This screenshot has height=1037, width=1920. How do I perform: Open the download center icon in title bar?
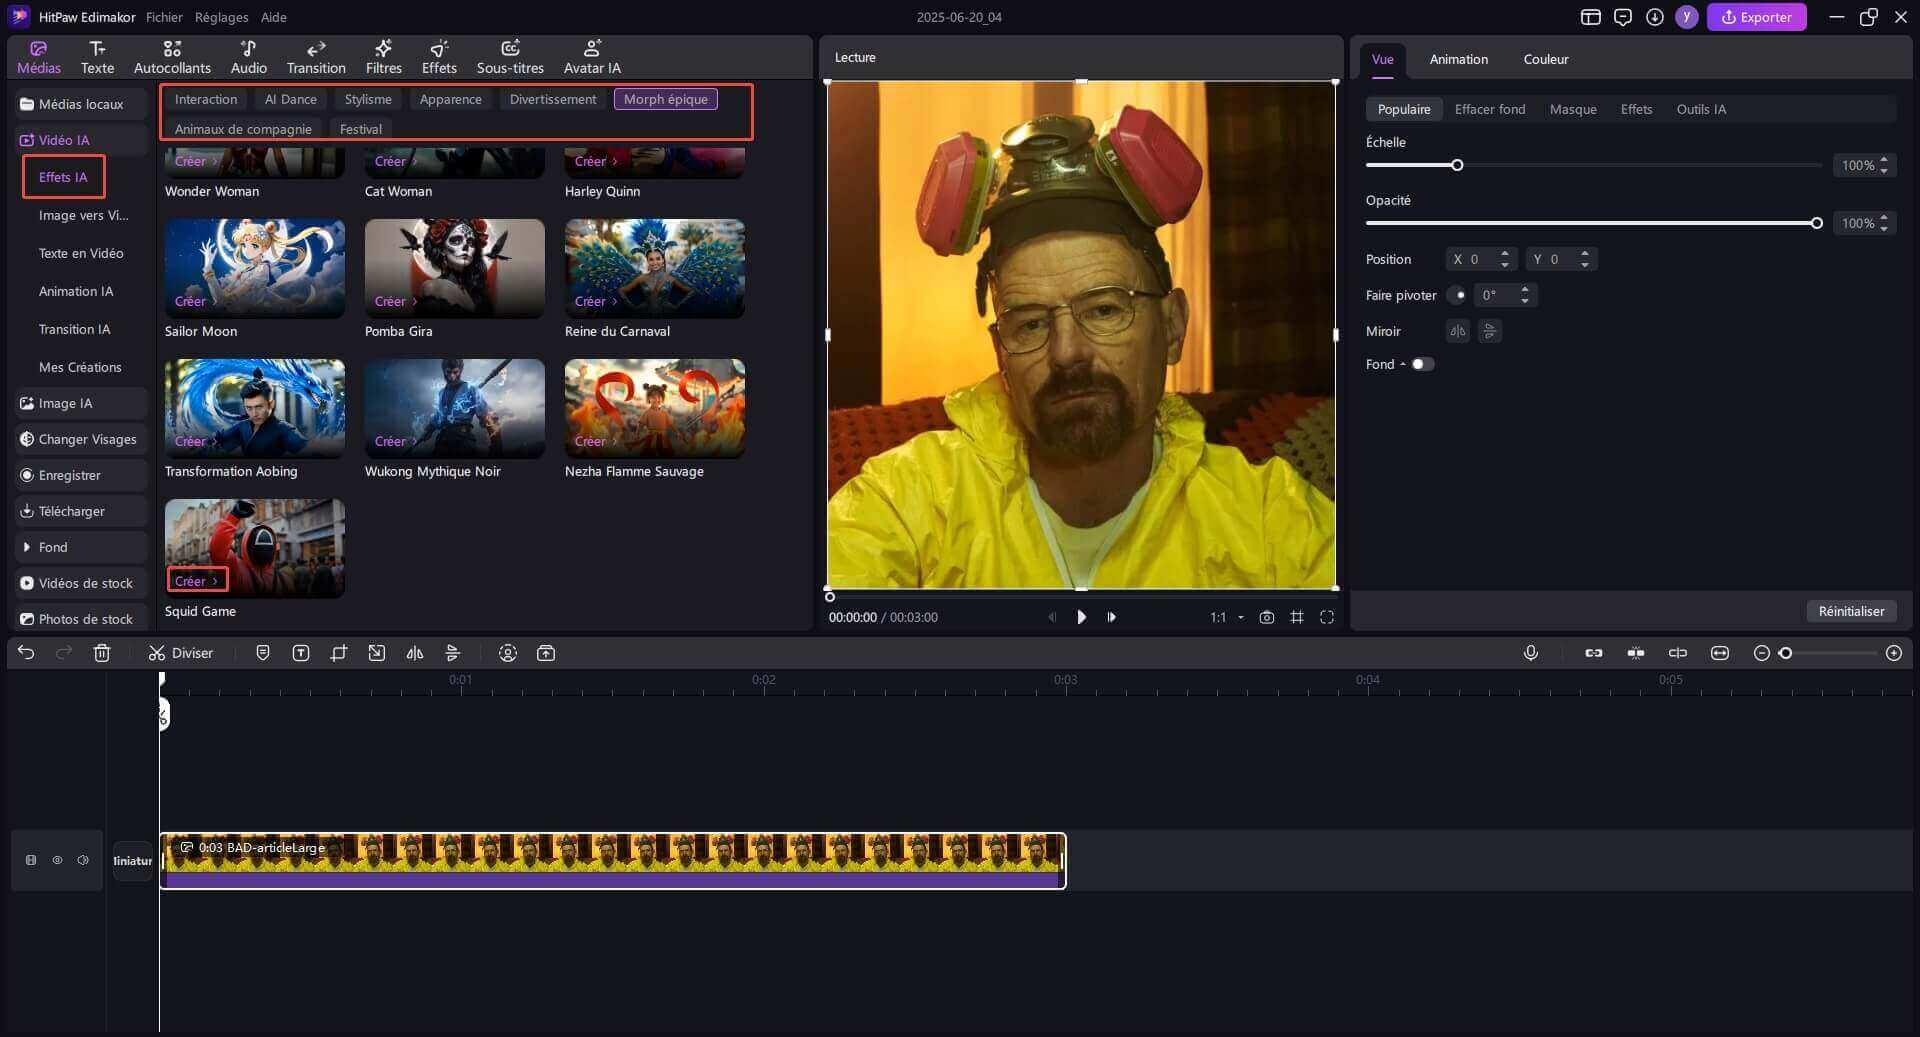[1655, 17]
